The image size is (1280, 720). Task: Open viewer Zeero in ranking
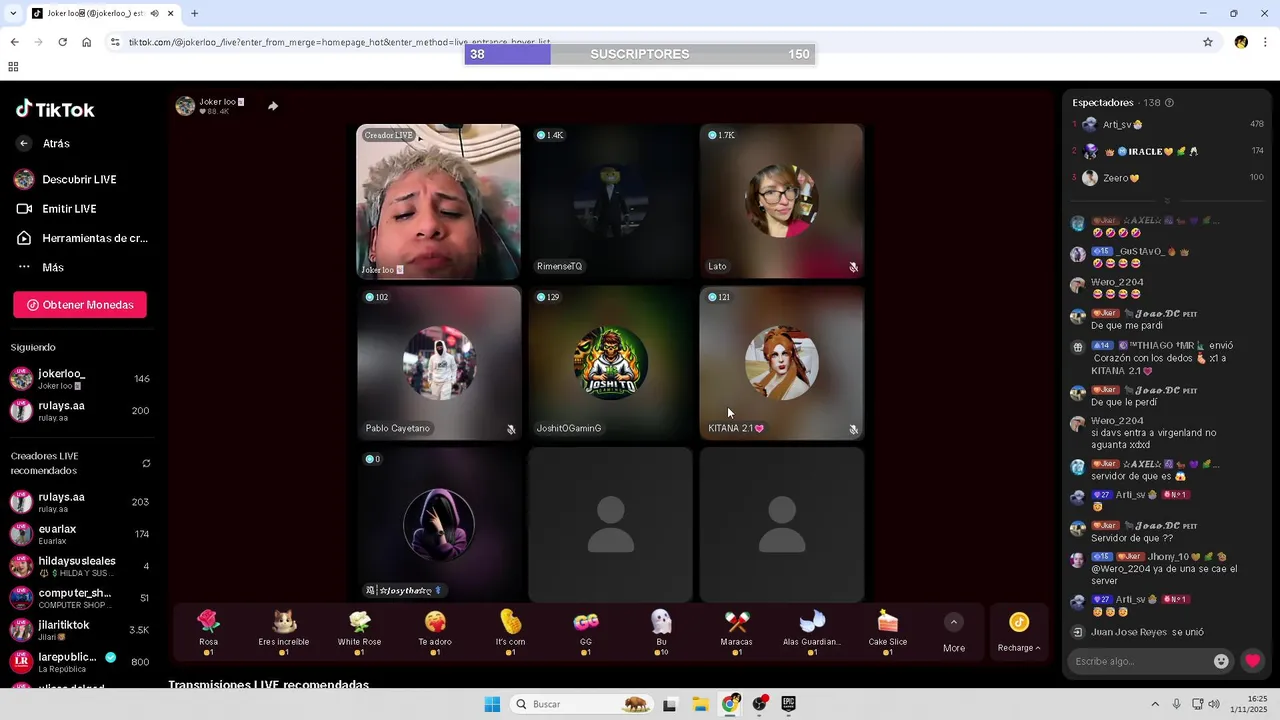(x=1168, y=178)
